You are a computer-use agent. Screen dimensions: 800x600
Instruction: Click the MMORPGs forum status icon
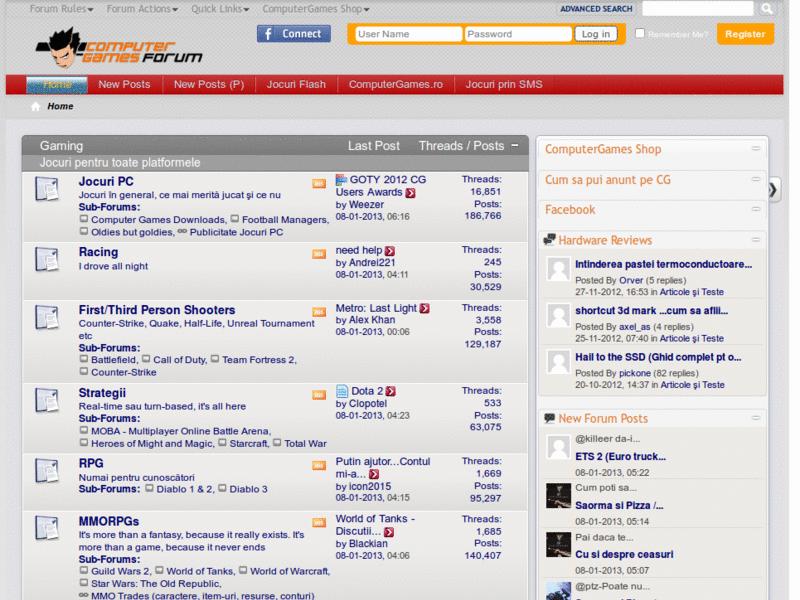[47, 528]
